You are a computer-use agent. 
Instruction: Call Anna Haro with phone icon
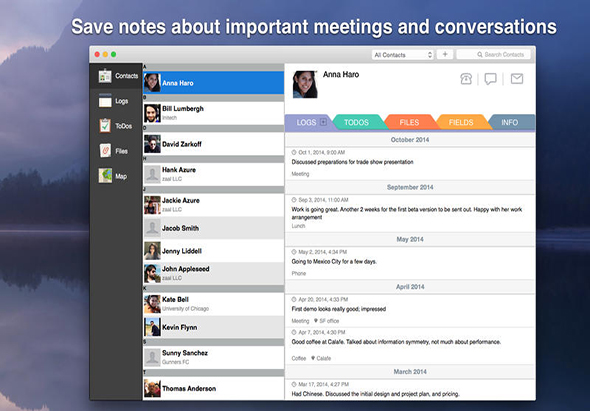point(466,79)
